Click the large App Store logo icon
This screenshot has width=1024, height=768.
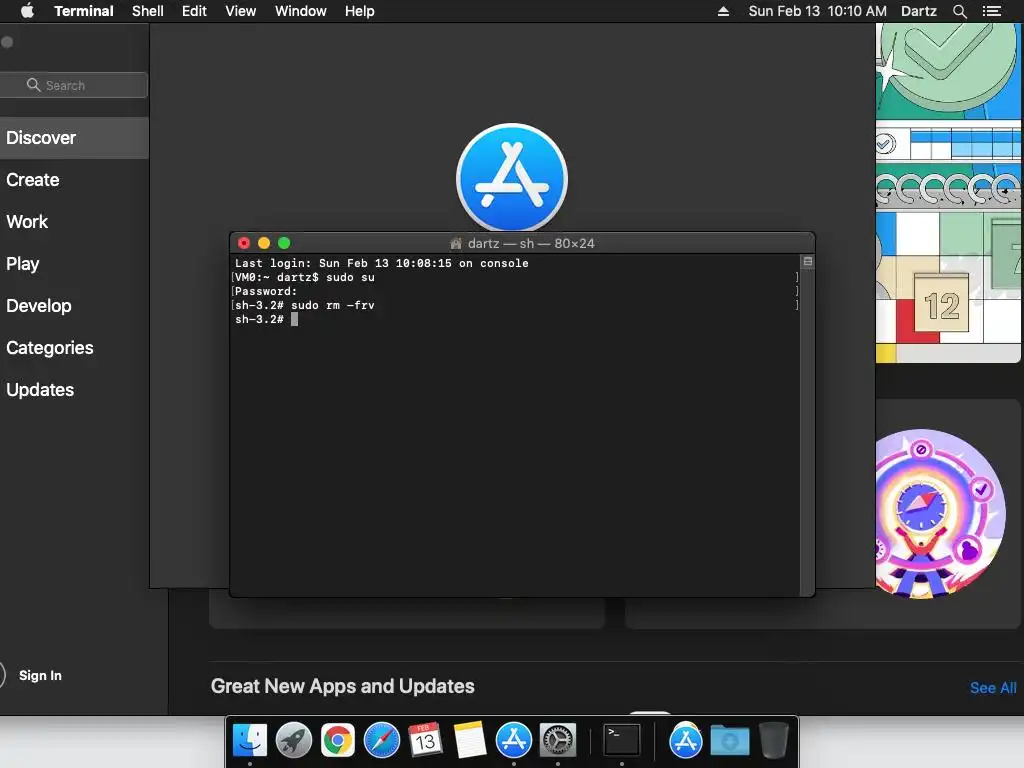pyautogui.click(x=512, y=178)
